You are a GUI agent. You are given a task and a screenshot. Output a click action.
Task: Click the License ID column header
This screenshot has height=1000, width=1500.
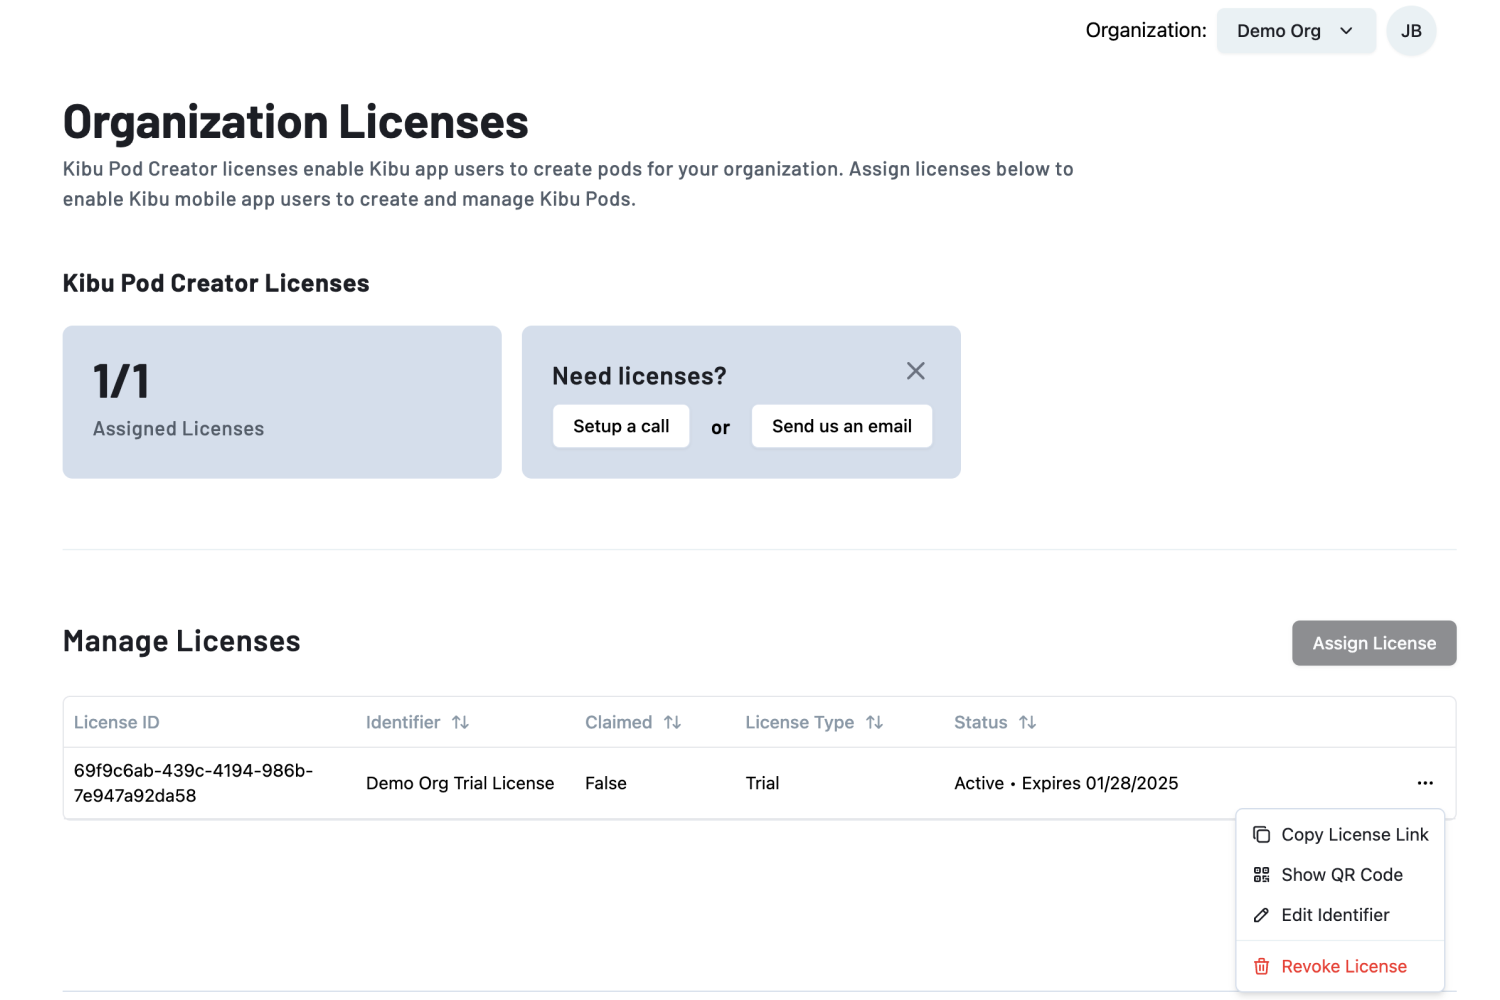point(117,722)
